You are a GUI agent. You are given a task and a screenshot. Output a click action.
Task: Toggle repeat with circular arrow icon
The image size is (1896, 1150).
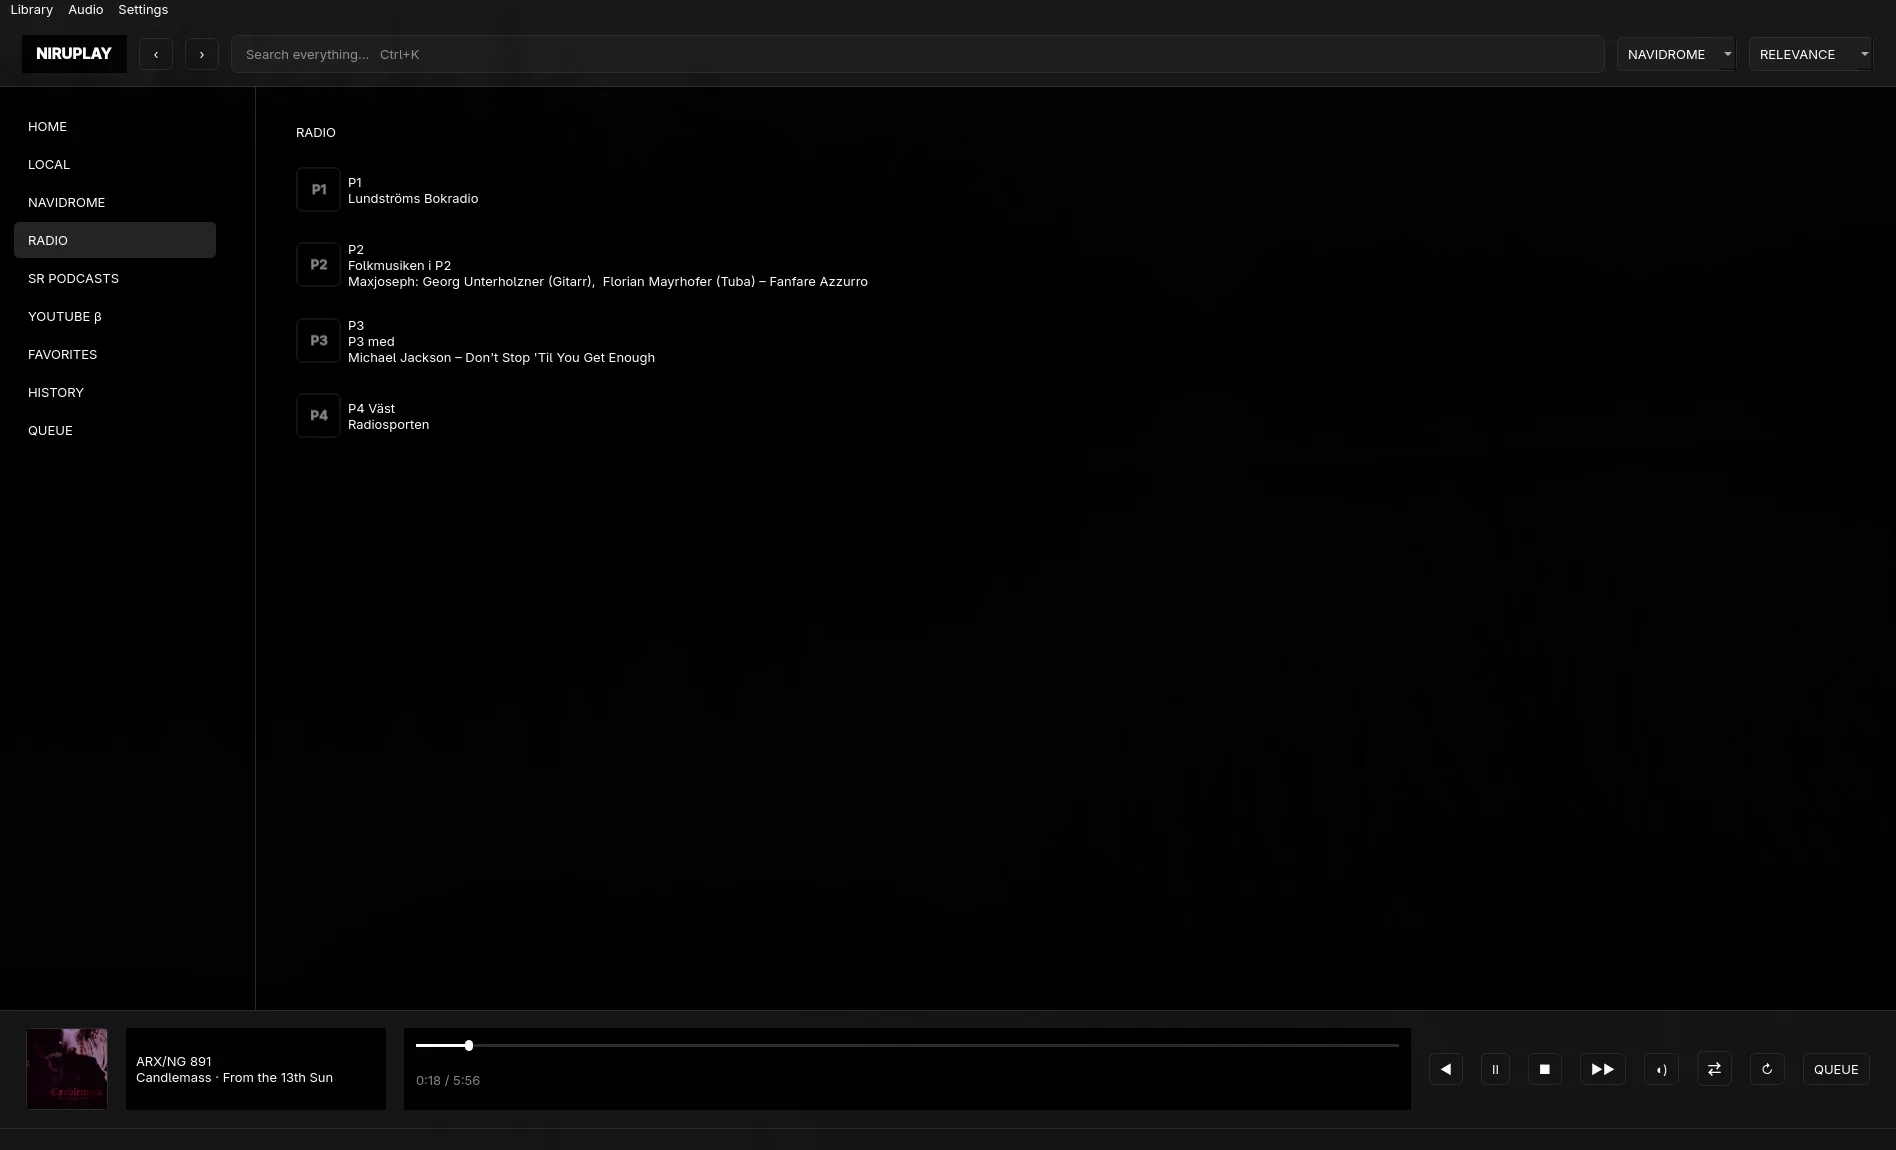point(1767,1069)
